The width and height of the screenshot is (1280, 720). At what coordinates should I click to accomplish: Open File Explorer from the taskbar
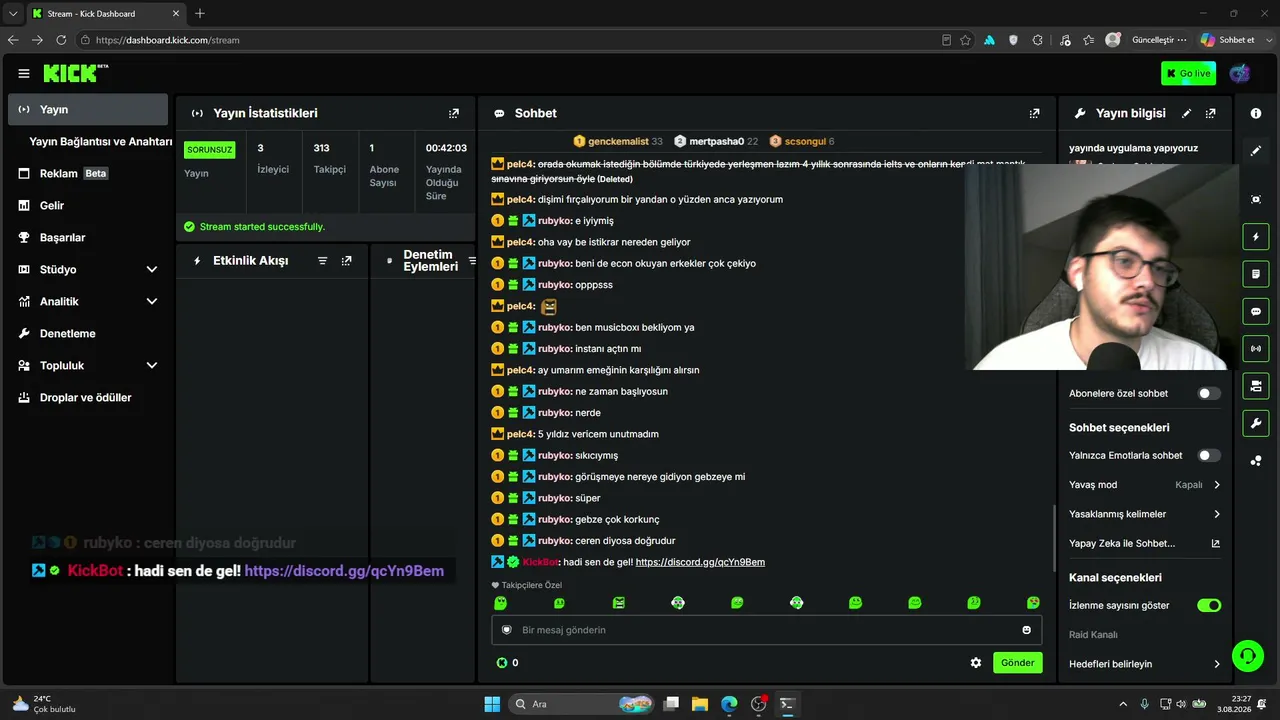pos(700,704)
